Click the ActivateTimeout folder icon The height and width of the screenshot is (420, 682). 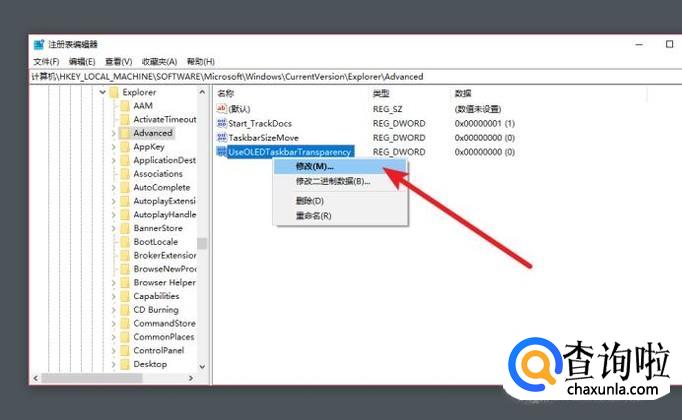(x=125, y=119)
